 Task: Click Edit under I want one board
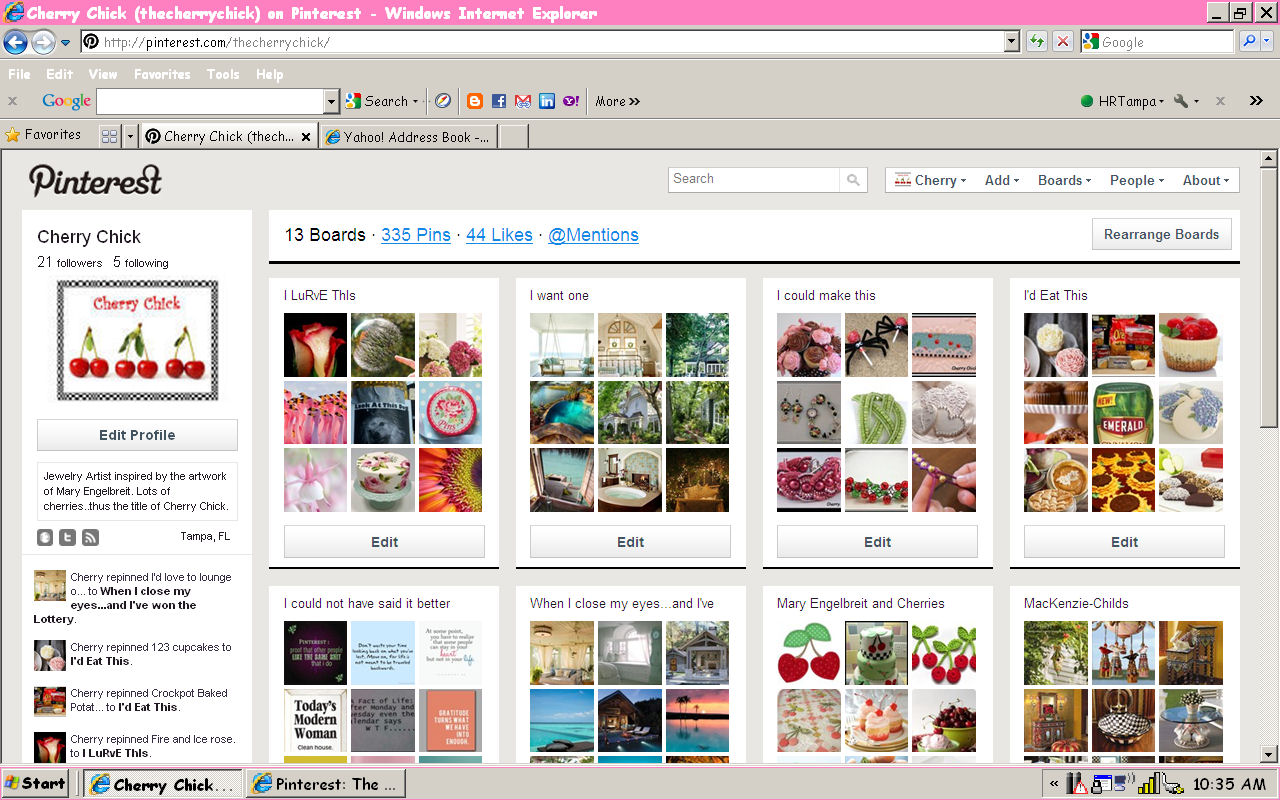[630, 542]
